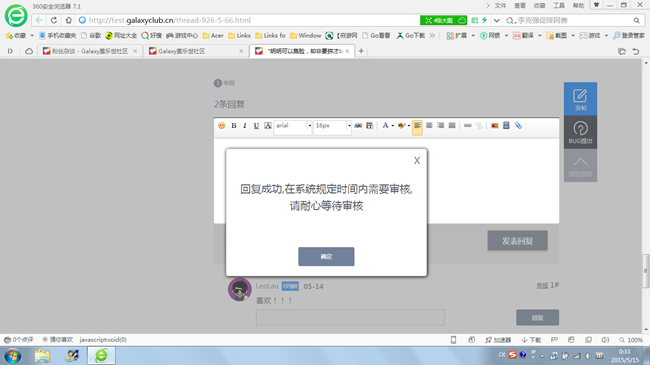Click the paste-as-text icon in editor
This screenshot has width=650, height=365.
(369, 125)
